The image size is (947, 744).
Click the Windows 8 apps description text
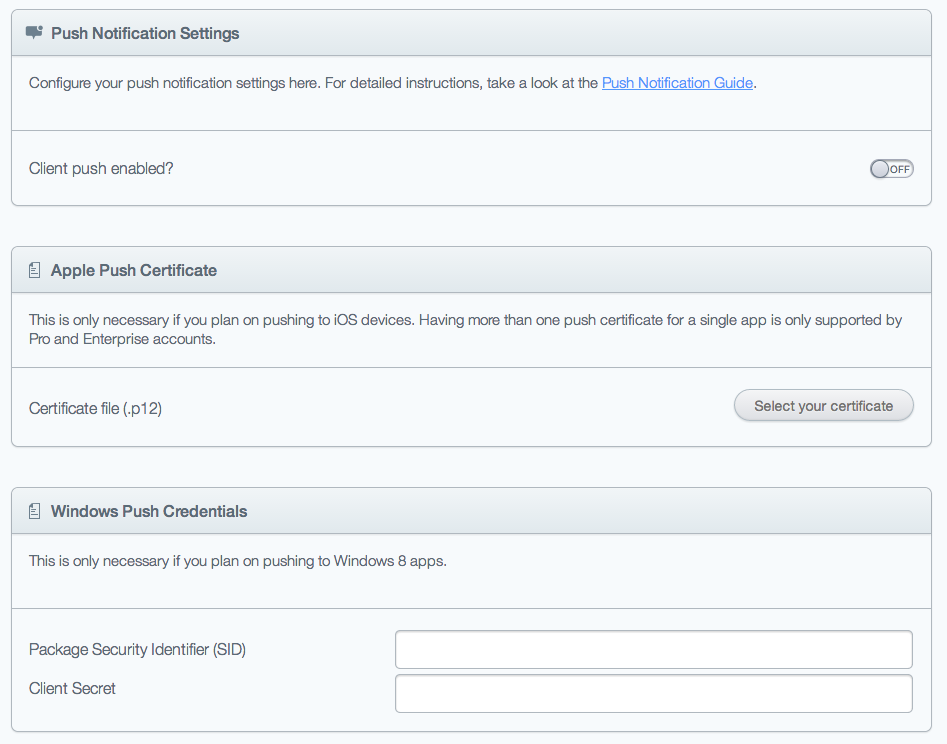(238, 561)
